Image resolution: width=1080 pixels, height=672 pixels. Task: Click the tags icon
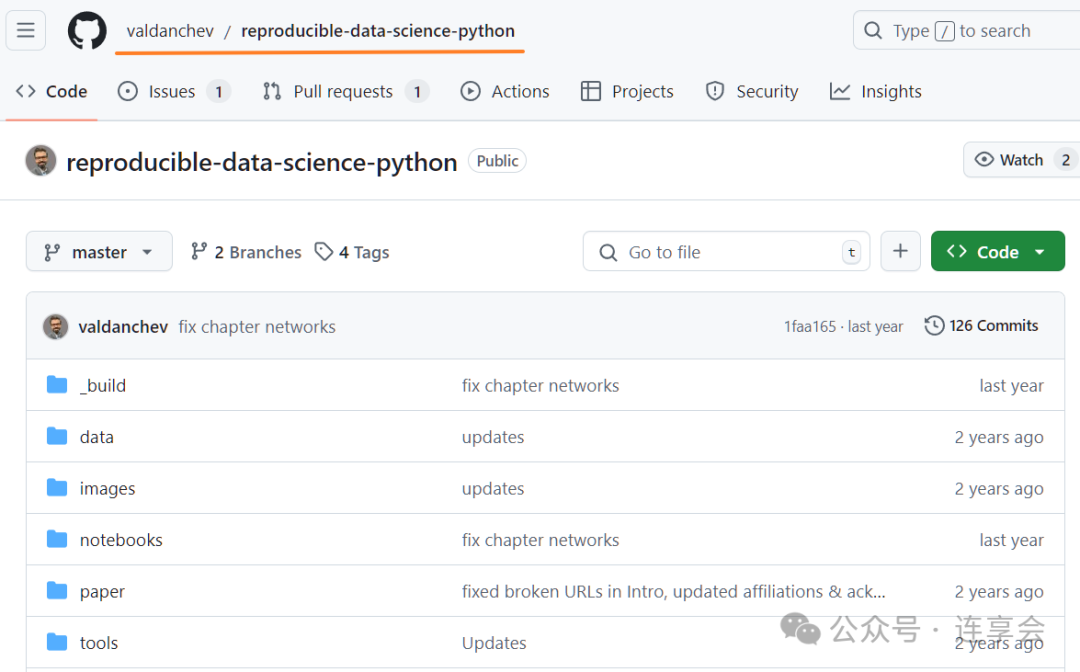point(324,252)
